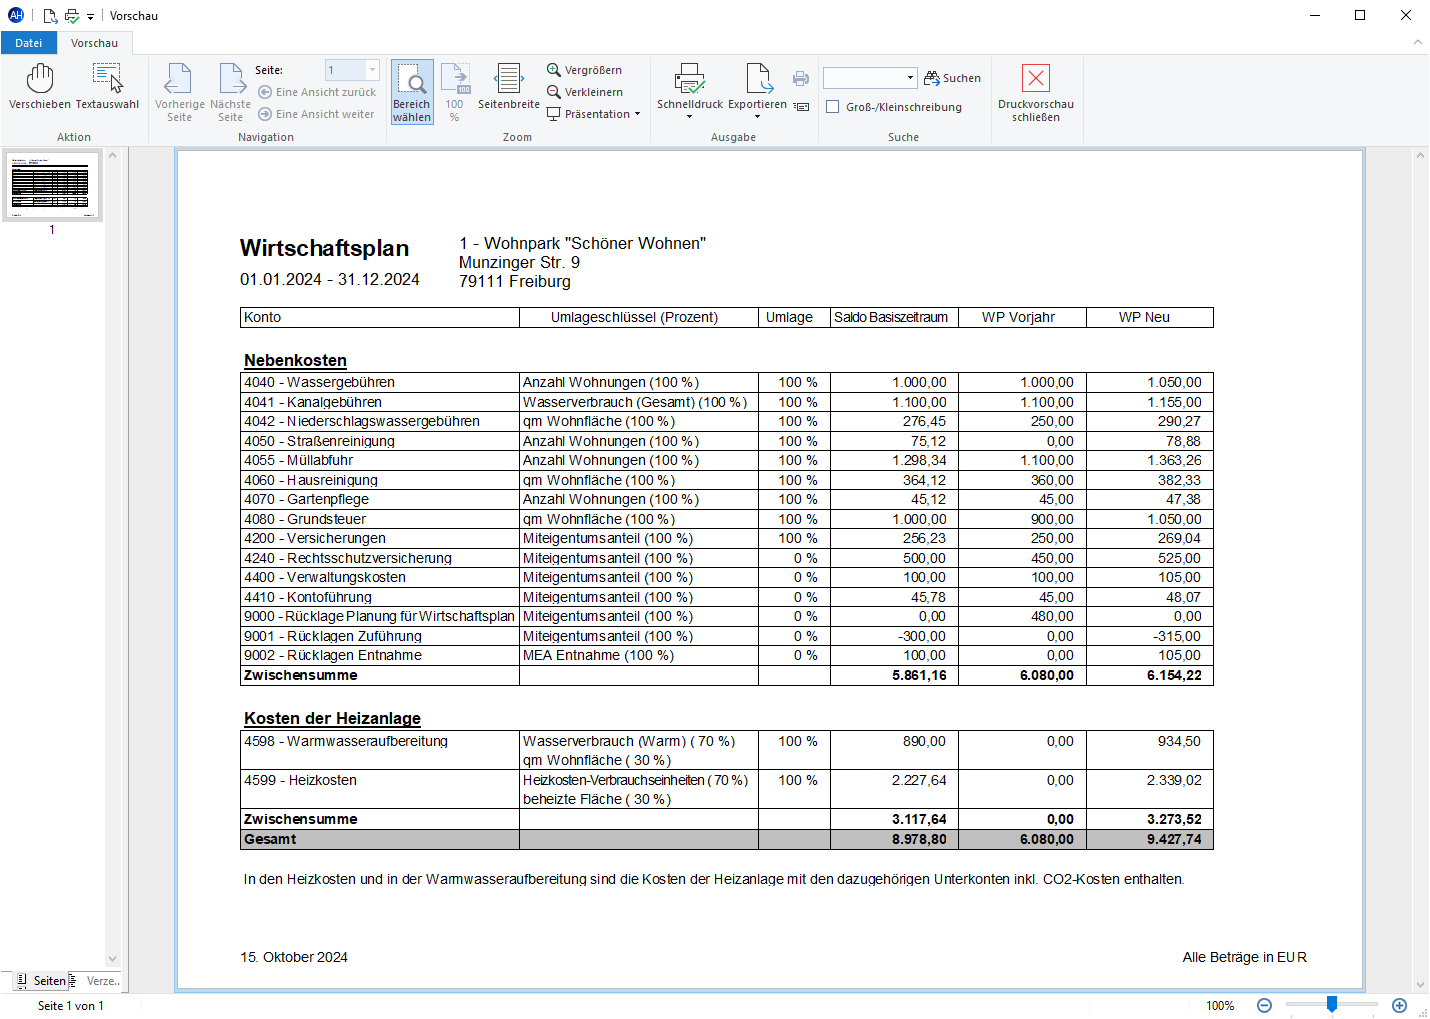
Task: Click the 100% zoom status label
Action: pos(1220,1006)
